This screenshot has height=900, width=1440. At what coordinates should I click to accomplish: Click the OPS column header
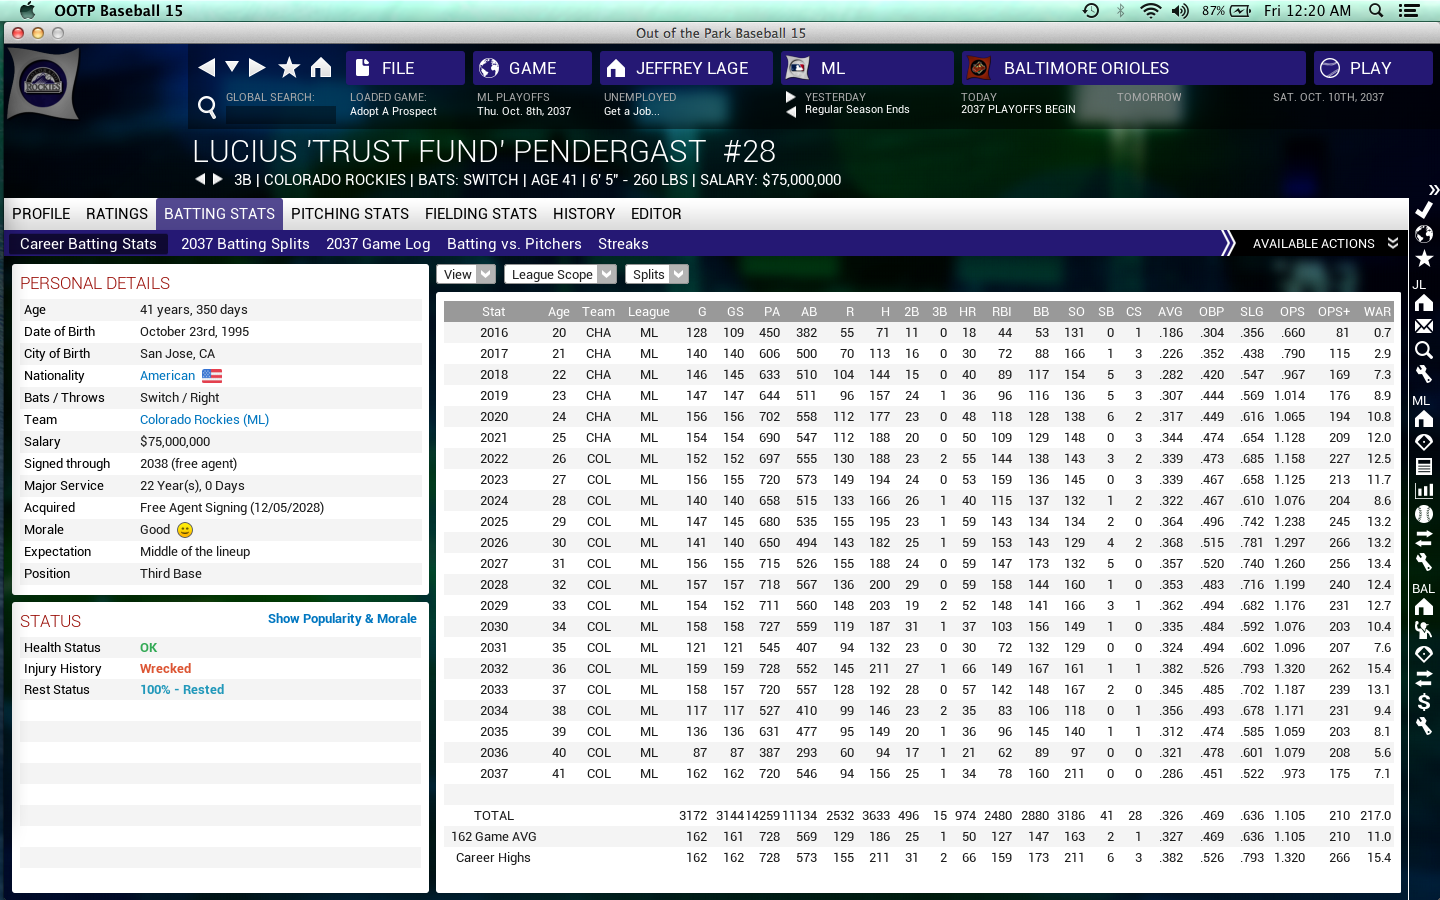[1292, 312]
